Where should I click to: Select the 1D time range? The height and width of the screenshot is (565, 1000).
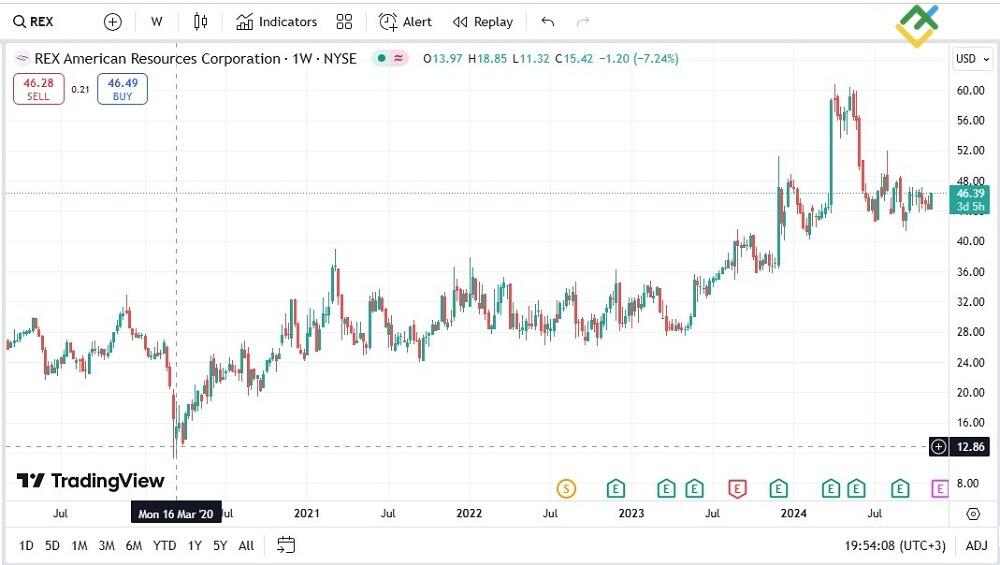coord(26,546)
